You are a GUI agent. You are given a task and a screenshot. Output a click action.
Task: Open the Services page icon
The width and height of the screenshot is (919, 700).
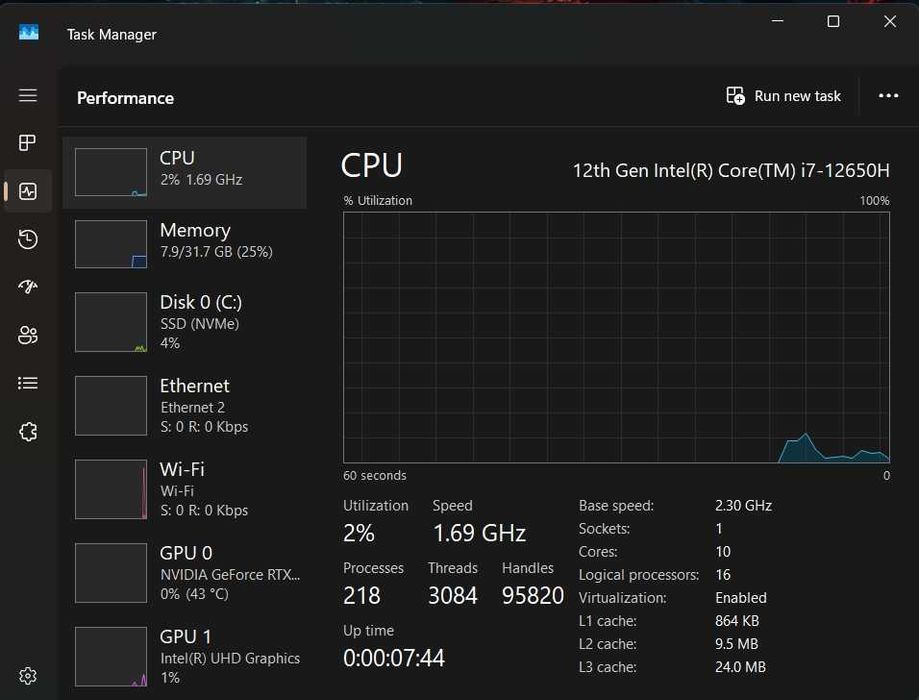[x=28, y=432]
